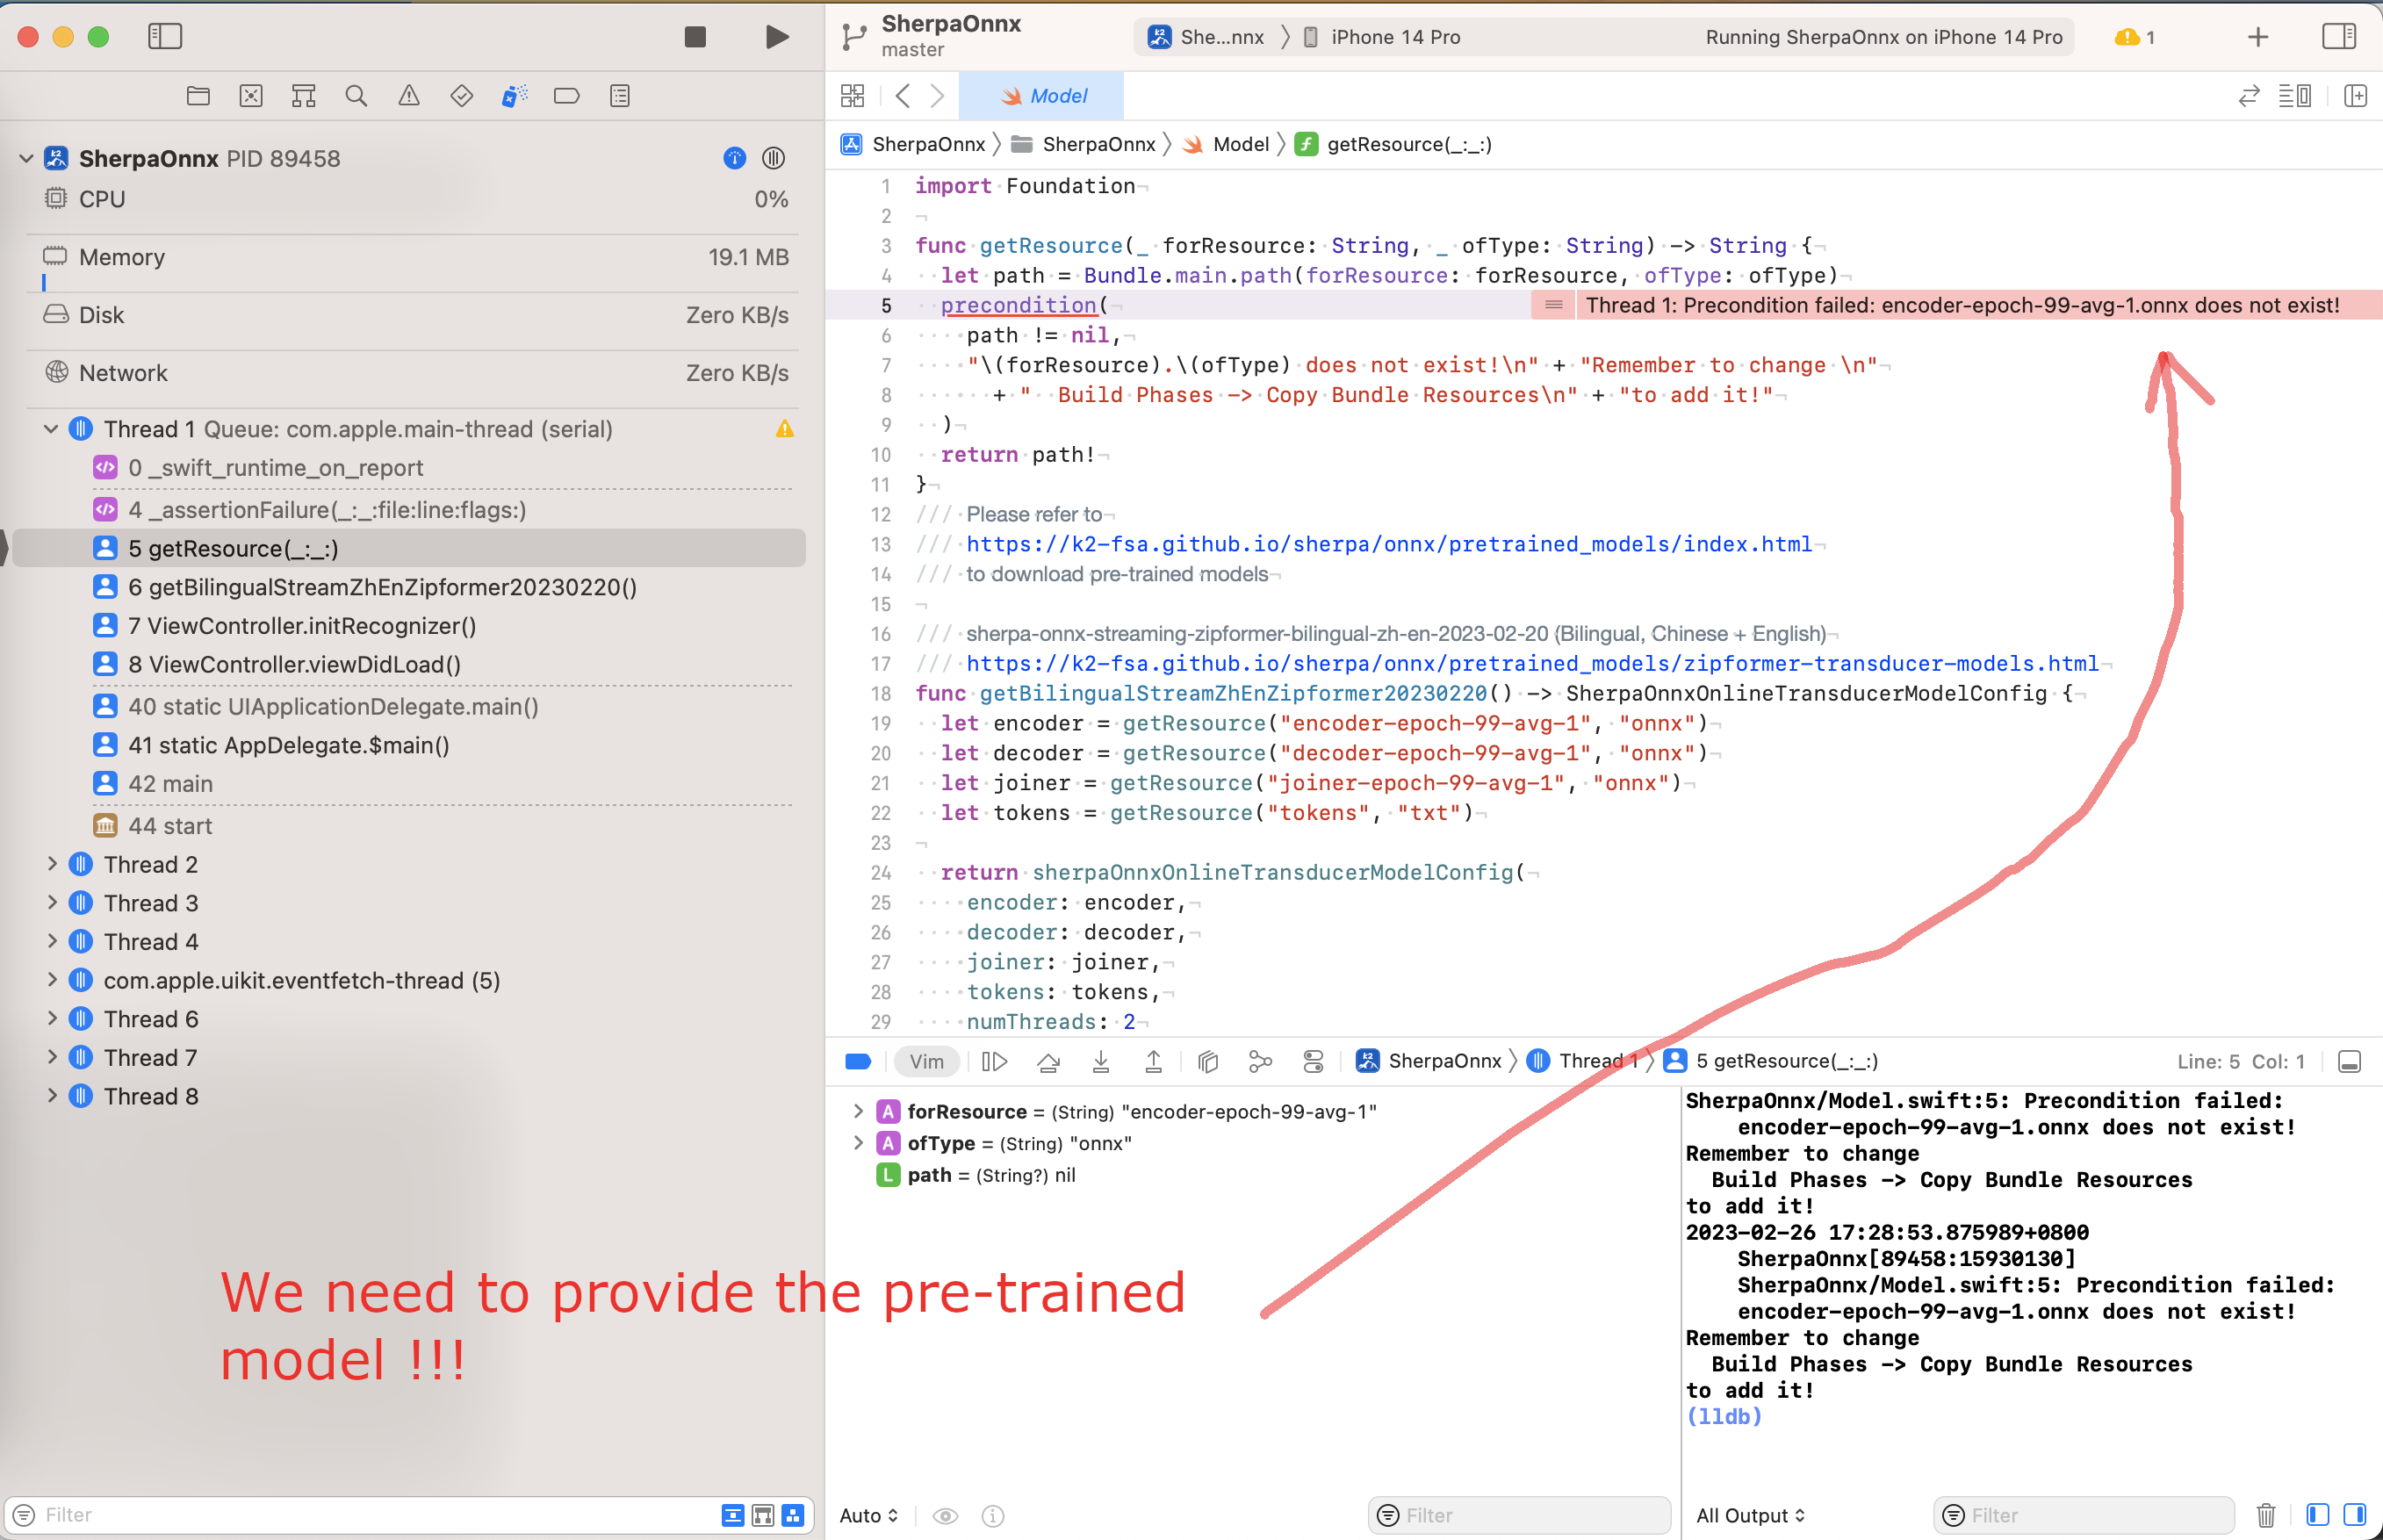The height and width of the screenshot is (1540, 2383).
Task: Go back in editor history
Action: pyautogui.click(x=903, y=96)
